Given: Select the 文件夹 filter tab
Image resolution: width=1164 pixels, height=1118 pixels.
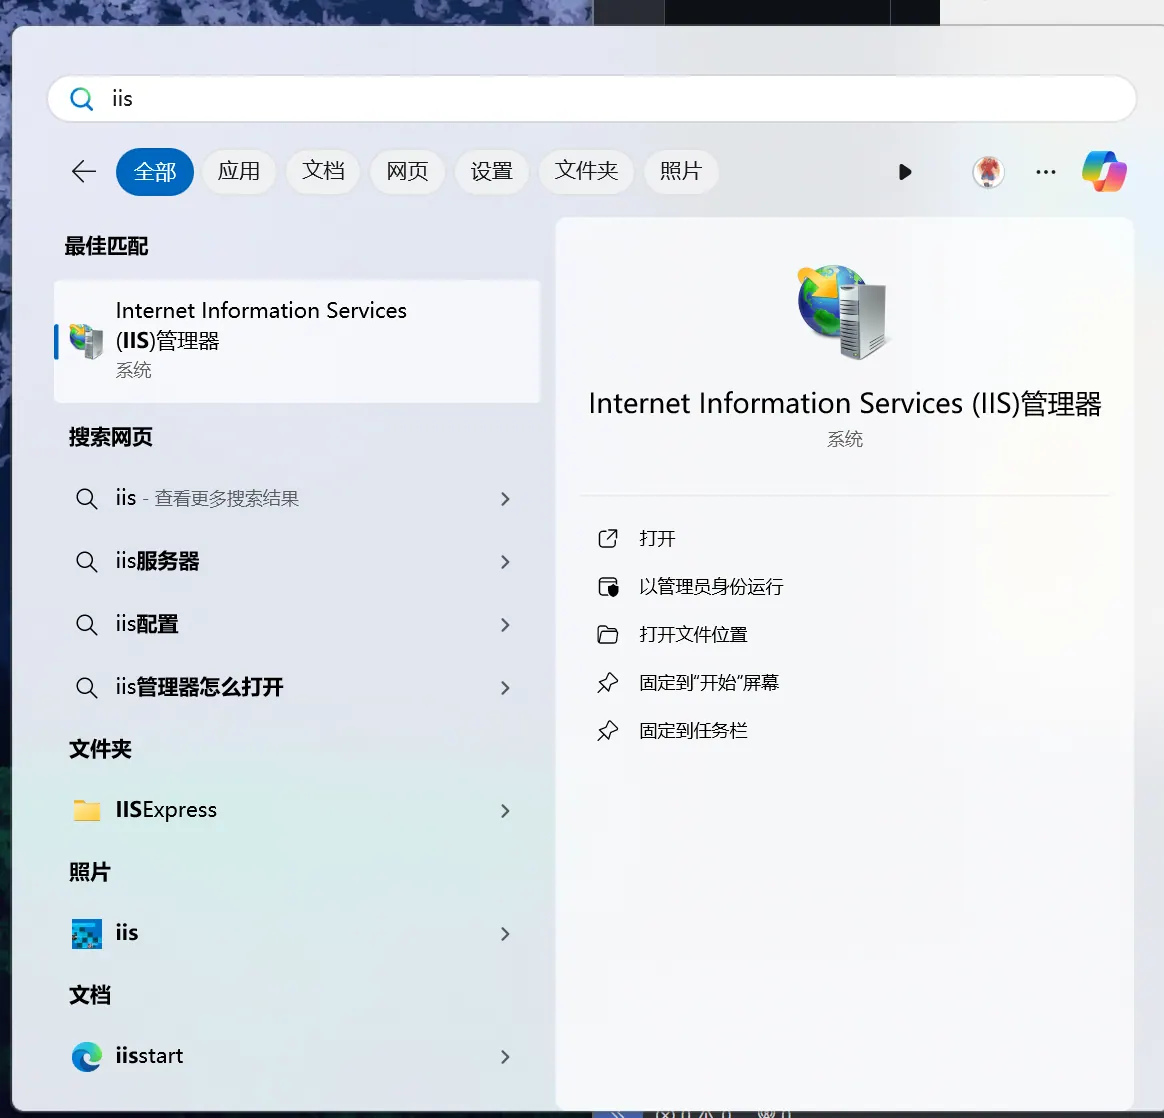Looking at the screenshot, I should click(x=587, y=172).
